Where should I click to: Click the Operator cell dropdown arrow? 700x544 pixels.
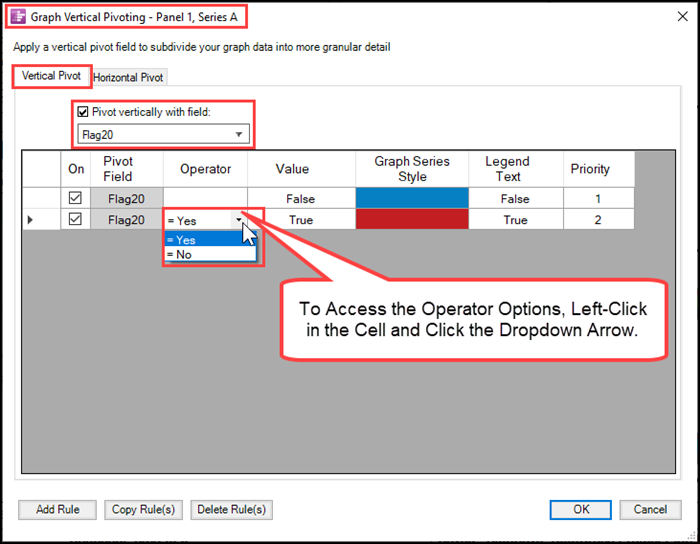(x=239, y=220)
